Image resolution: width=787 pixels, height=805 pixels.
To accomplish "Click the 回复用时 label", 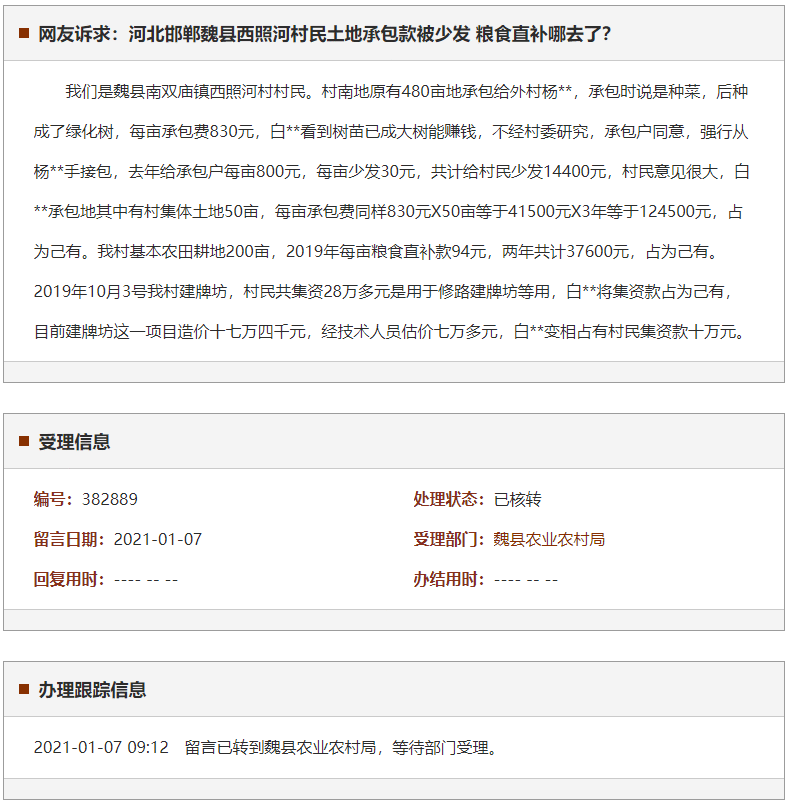I will pyautogui.click(x=69, y=579).
